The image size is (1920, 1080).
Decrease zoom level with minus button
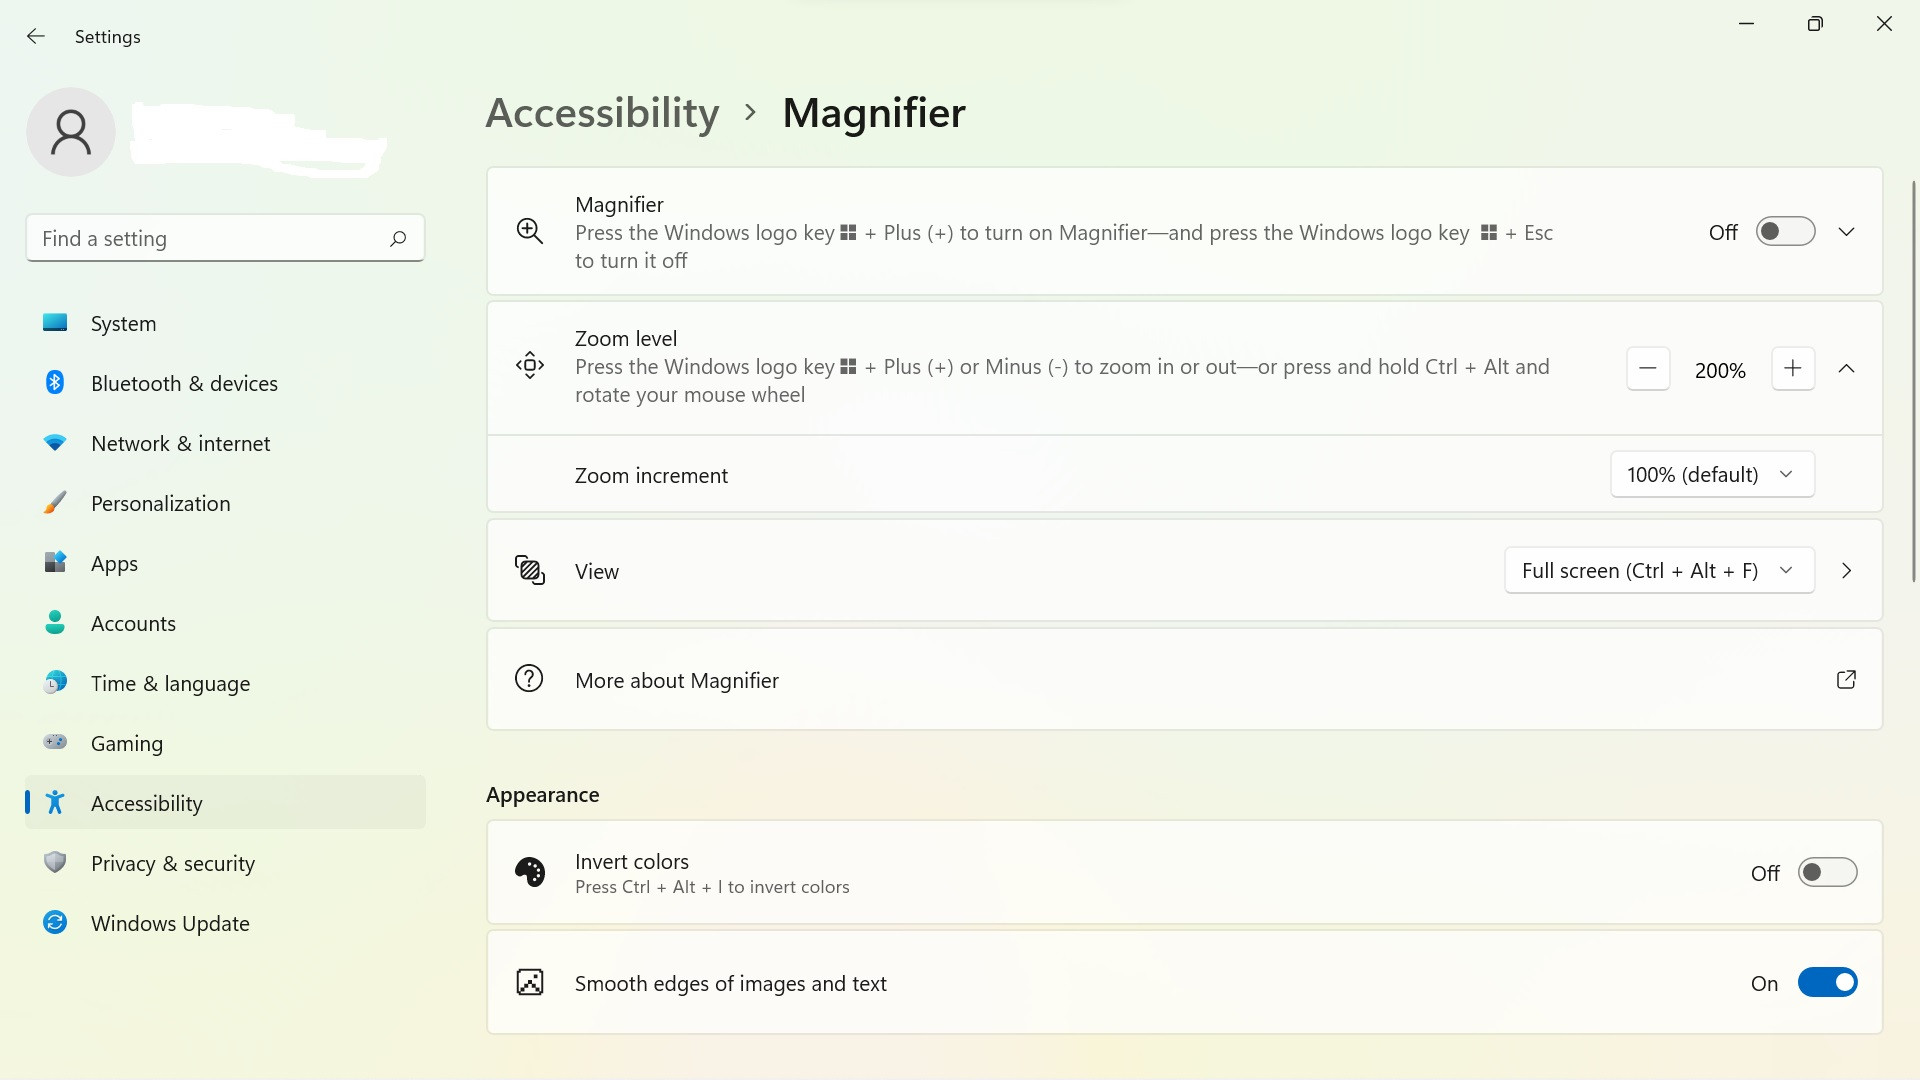(1648, 369)
